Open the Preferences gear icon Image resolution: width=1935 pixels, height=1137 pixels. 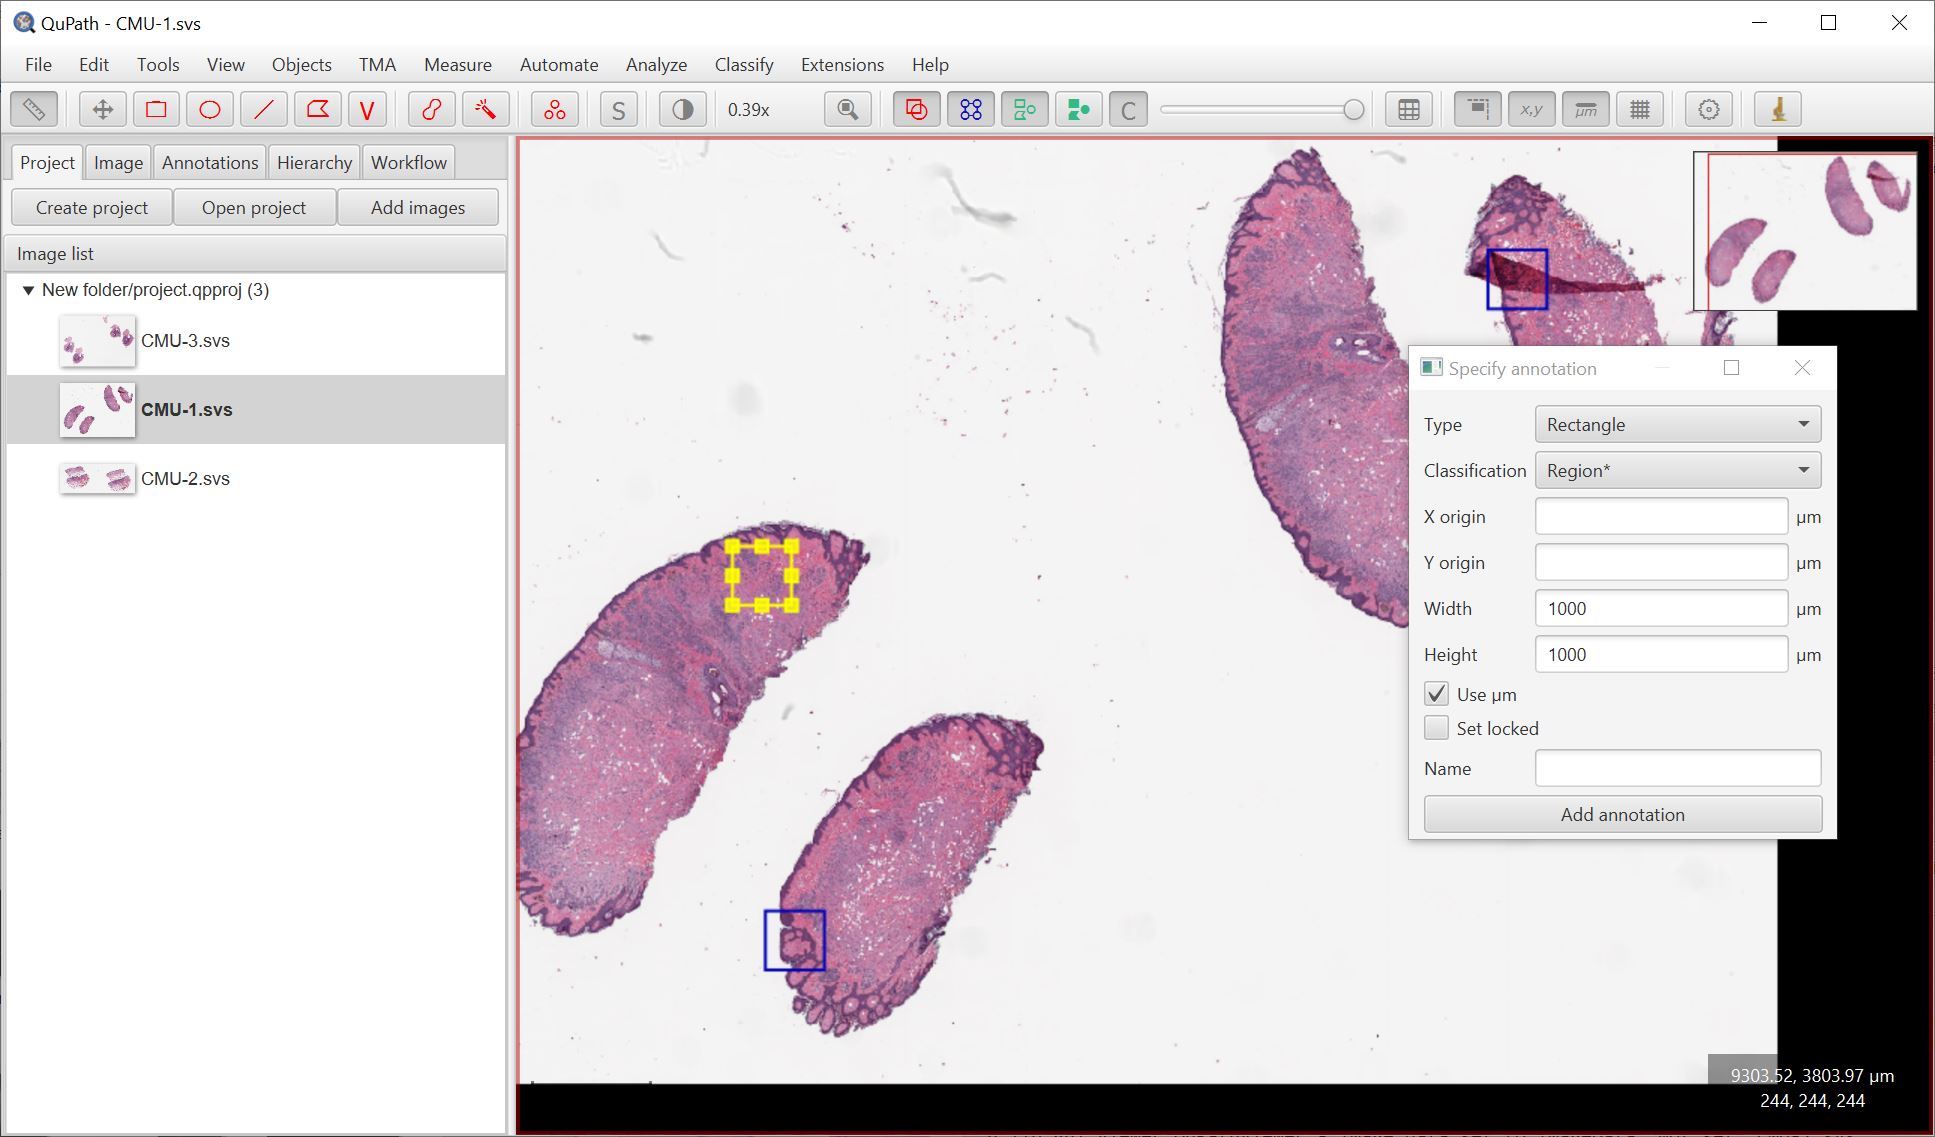(1709, 109)
